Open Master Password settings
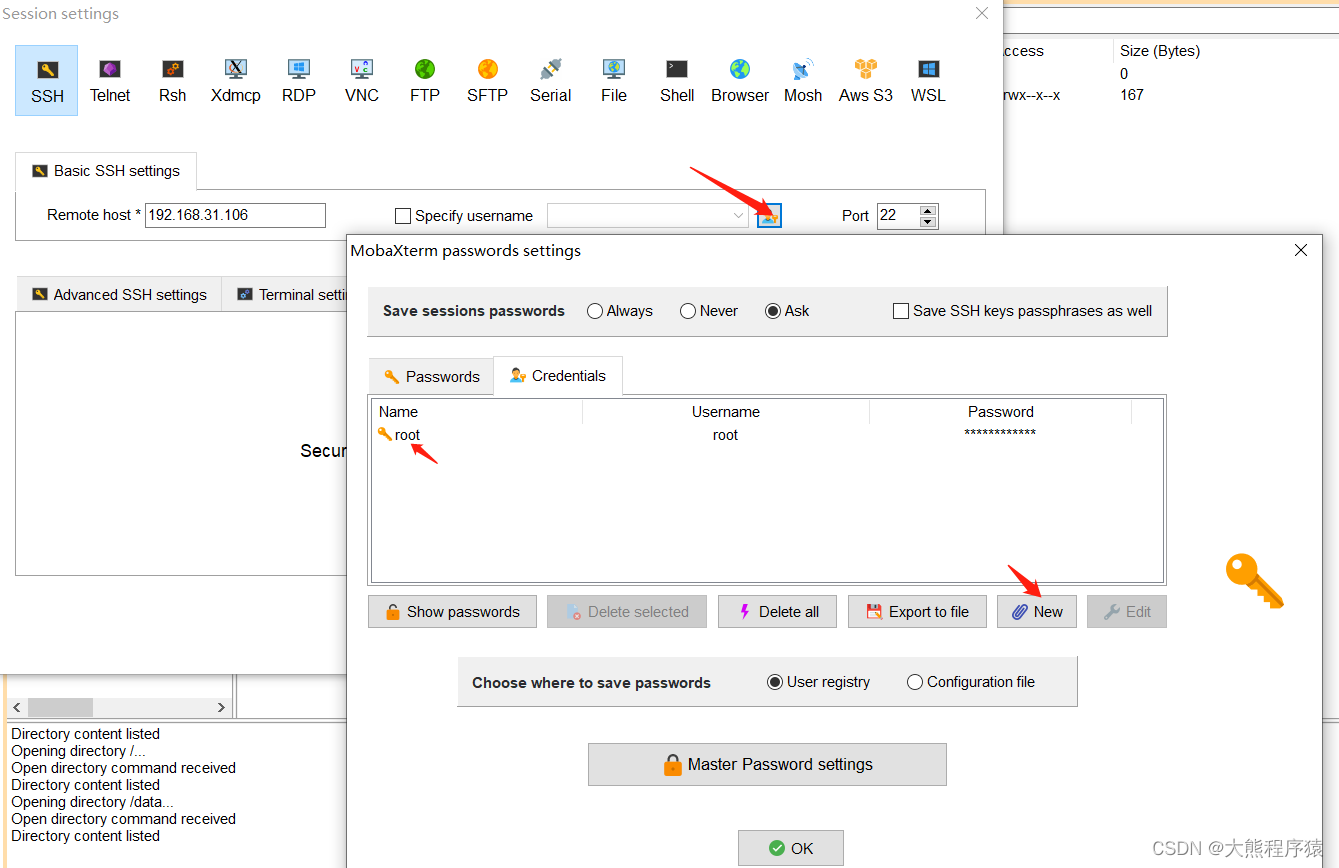 click(767, 764)
